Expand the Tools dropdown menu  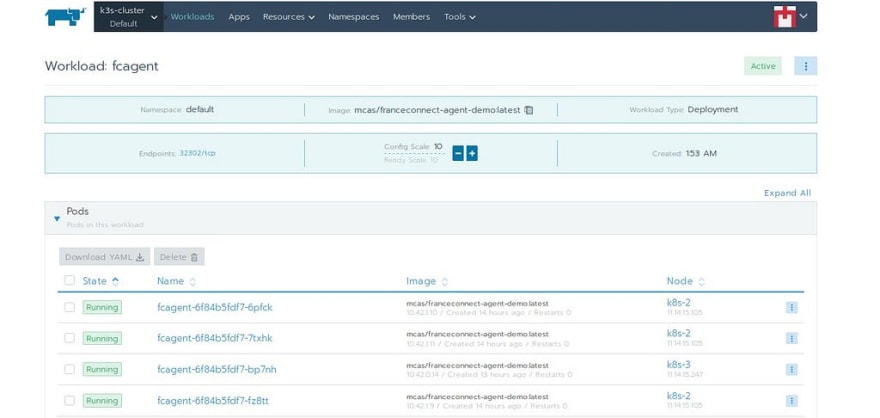click(460, 17)
